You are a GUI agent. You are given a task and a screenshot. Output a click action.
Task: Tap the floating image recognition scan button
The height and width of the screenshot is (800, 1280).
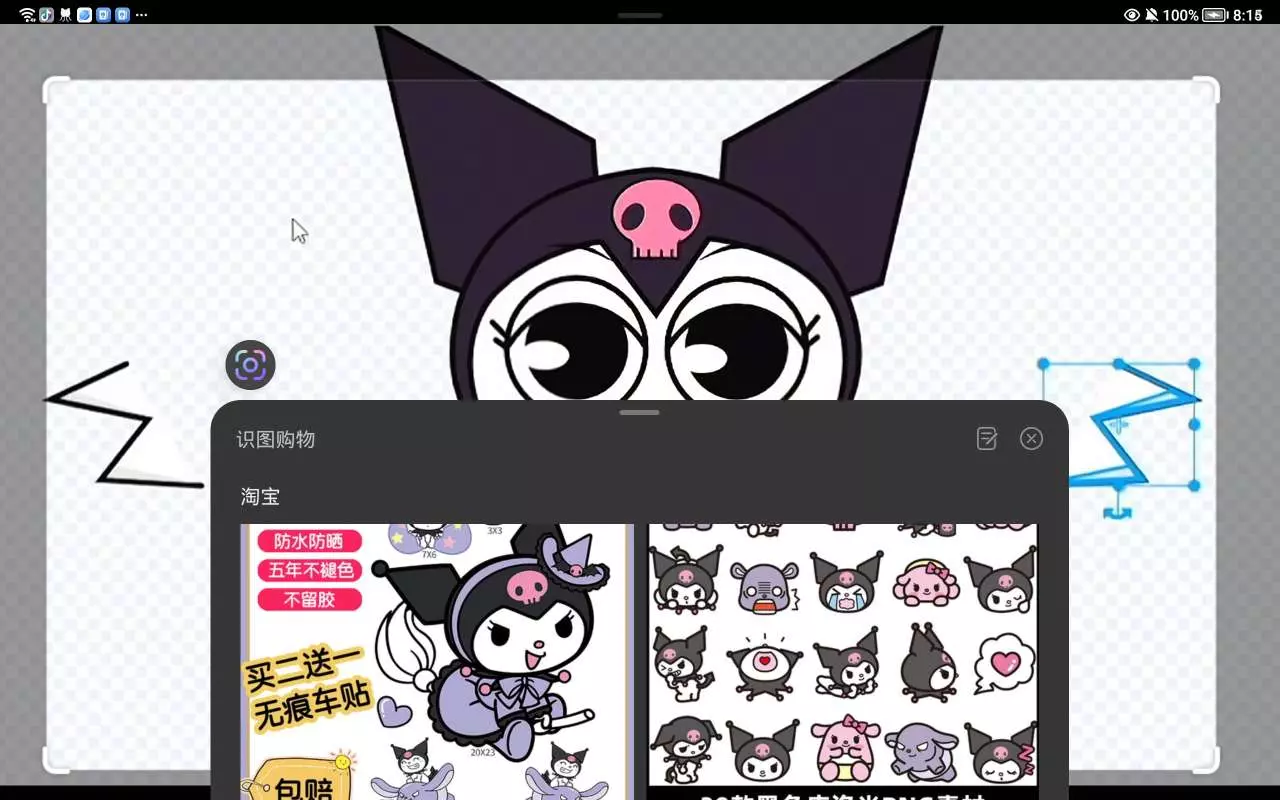[x=250, y=365]
